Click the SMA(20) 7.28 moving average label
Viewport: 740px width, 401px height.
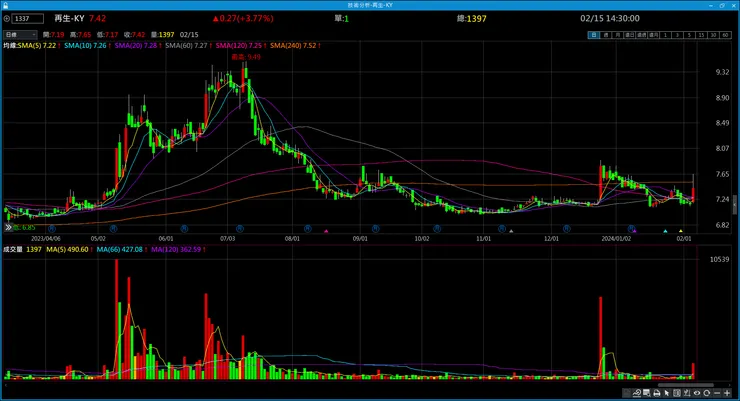[x=138, y=46]
